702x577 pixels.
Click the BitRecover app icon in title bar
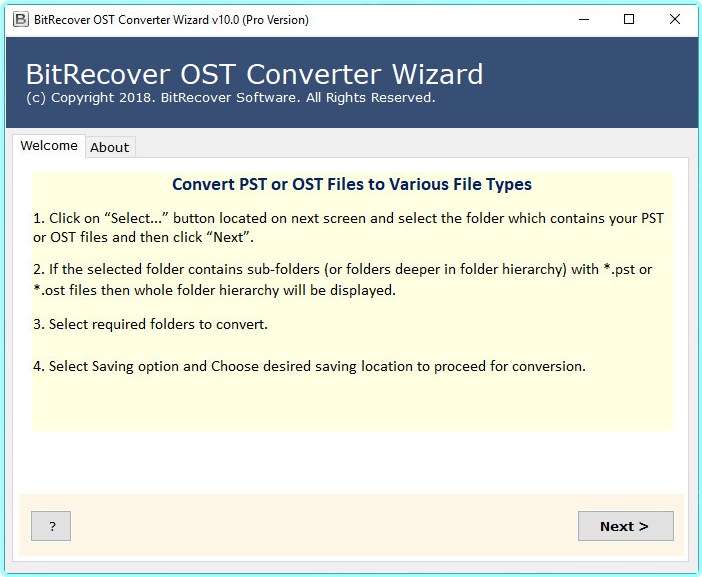tap(20, 19)
